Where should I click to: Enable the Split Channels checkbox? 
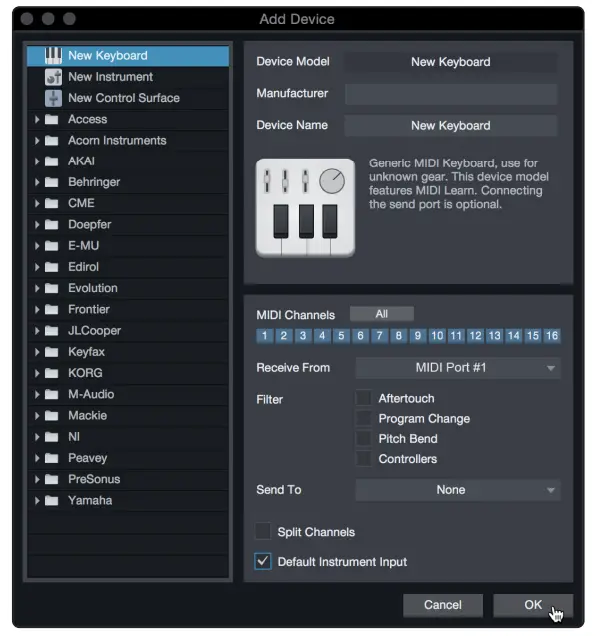(263, 531)
